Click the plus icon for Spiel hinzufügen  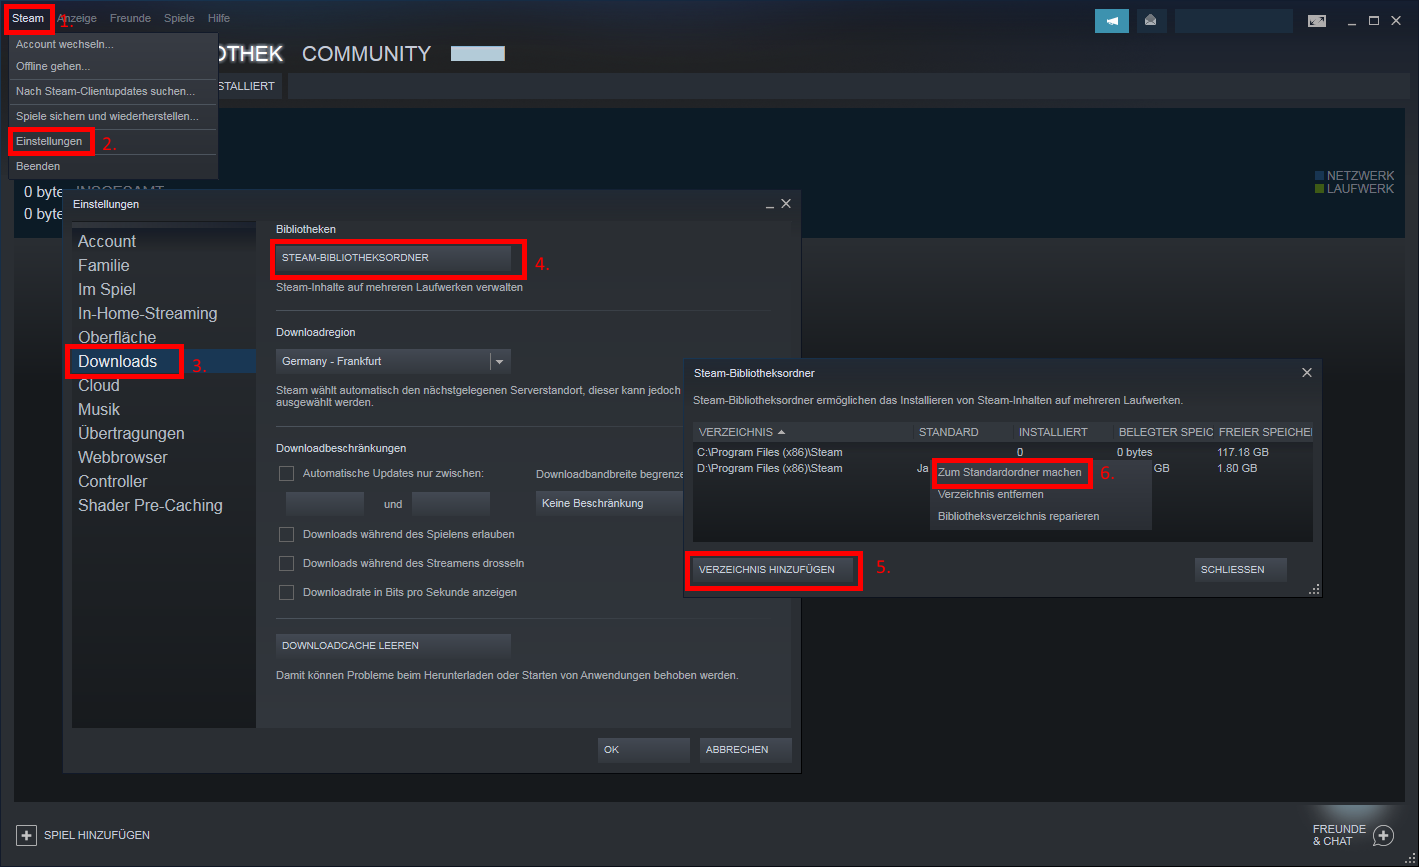pos(27,835)
